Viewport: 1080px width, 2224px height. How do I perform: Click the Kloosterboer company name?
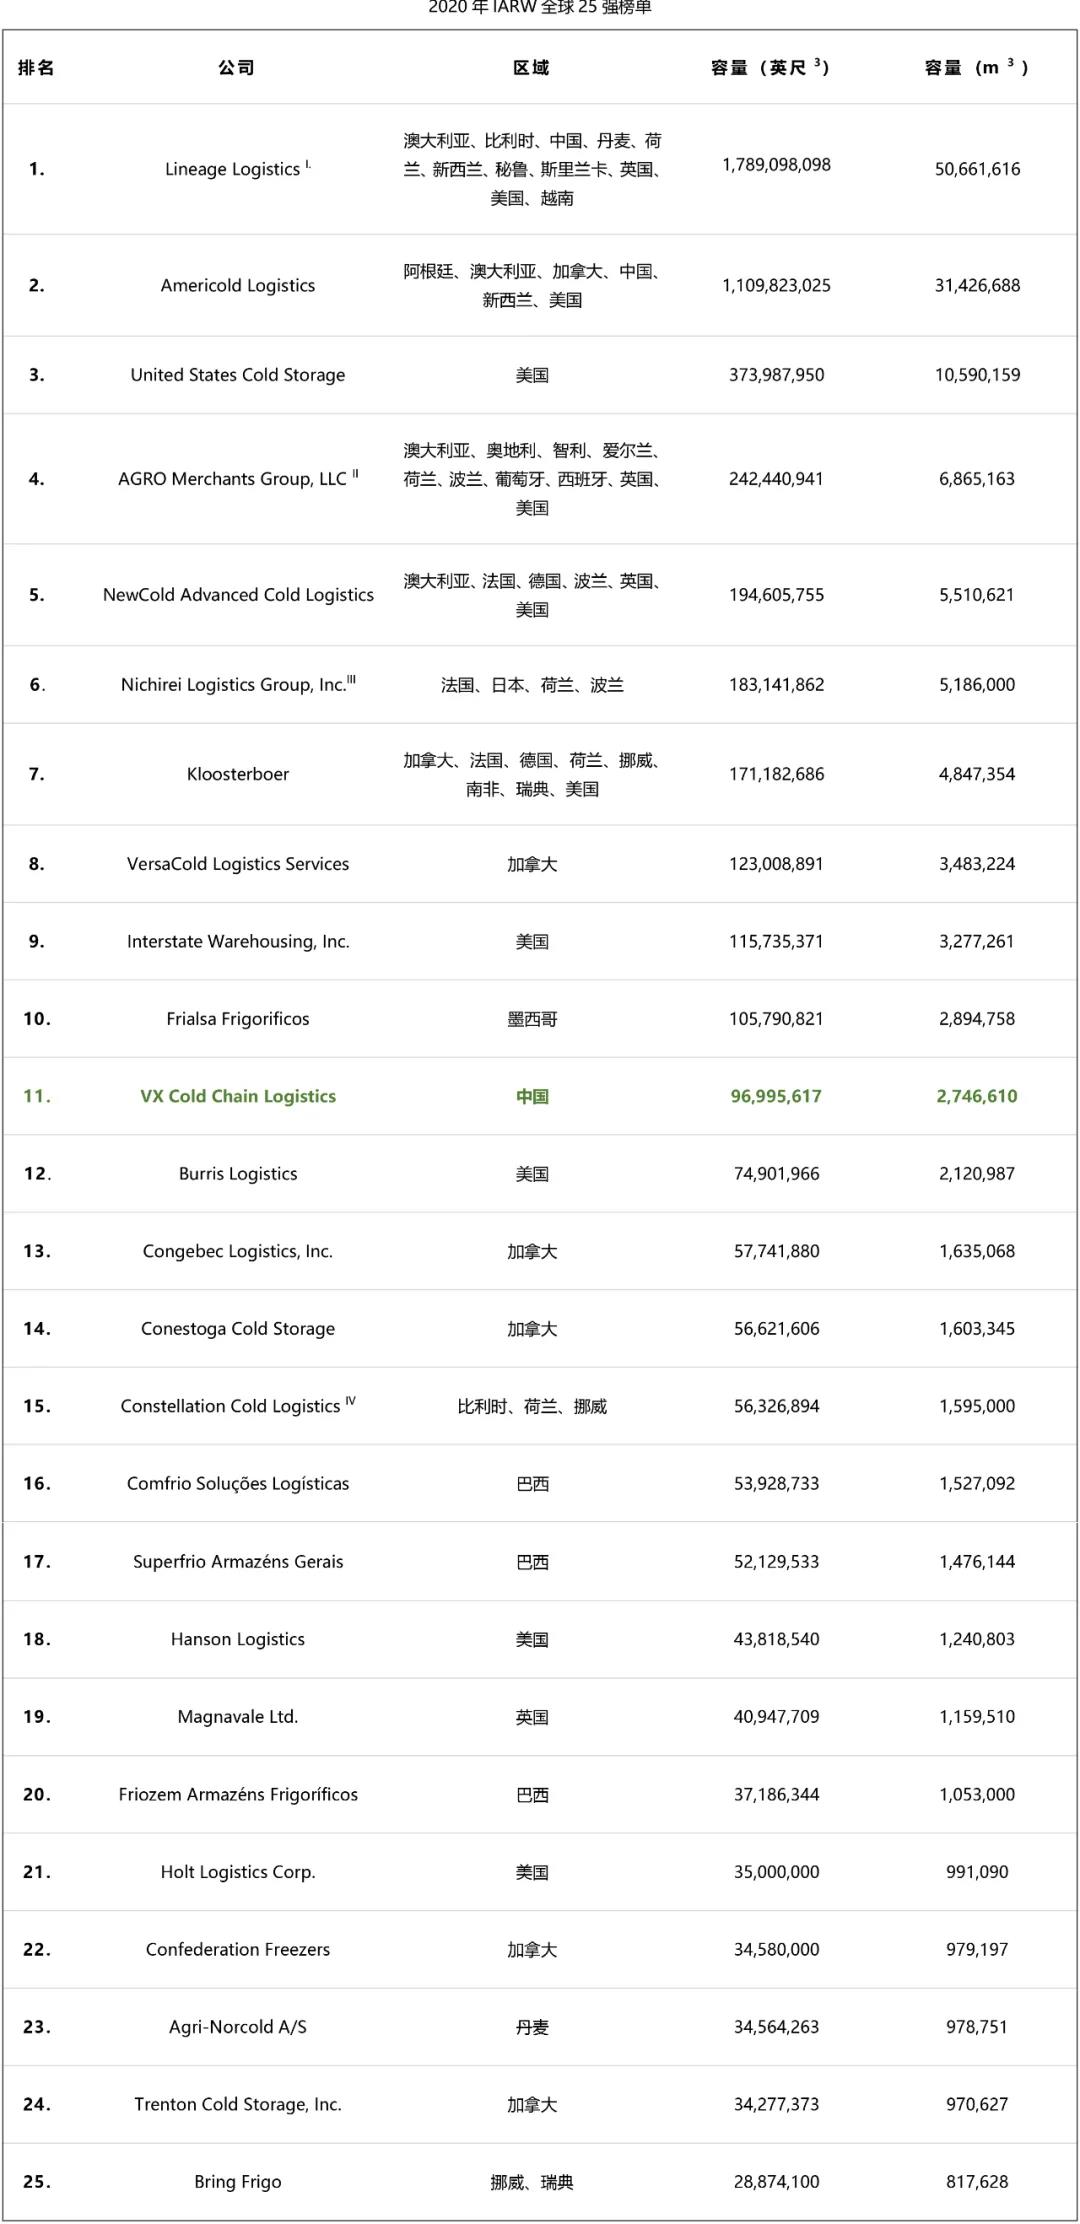tap(238, 774)
